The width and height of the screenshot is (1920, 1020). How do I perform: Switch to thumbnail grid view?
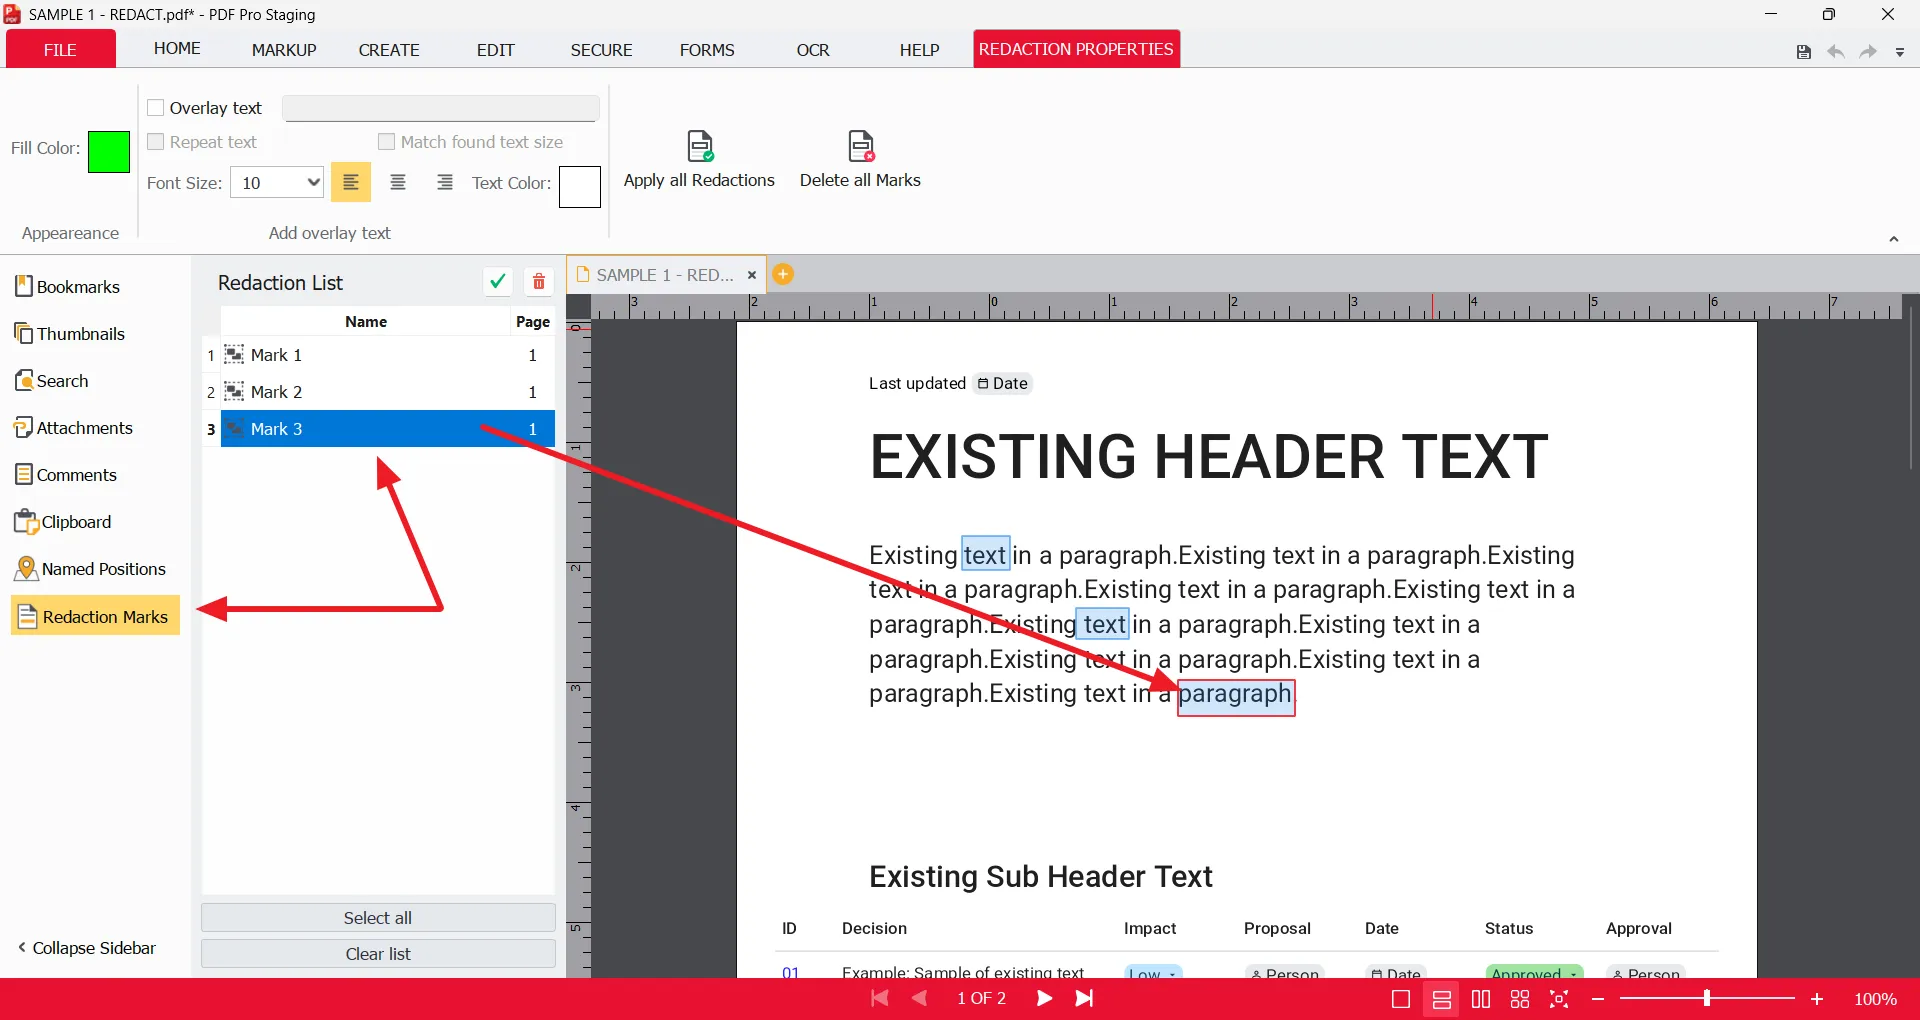click(x=1520, y=999)
